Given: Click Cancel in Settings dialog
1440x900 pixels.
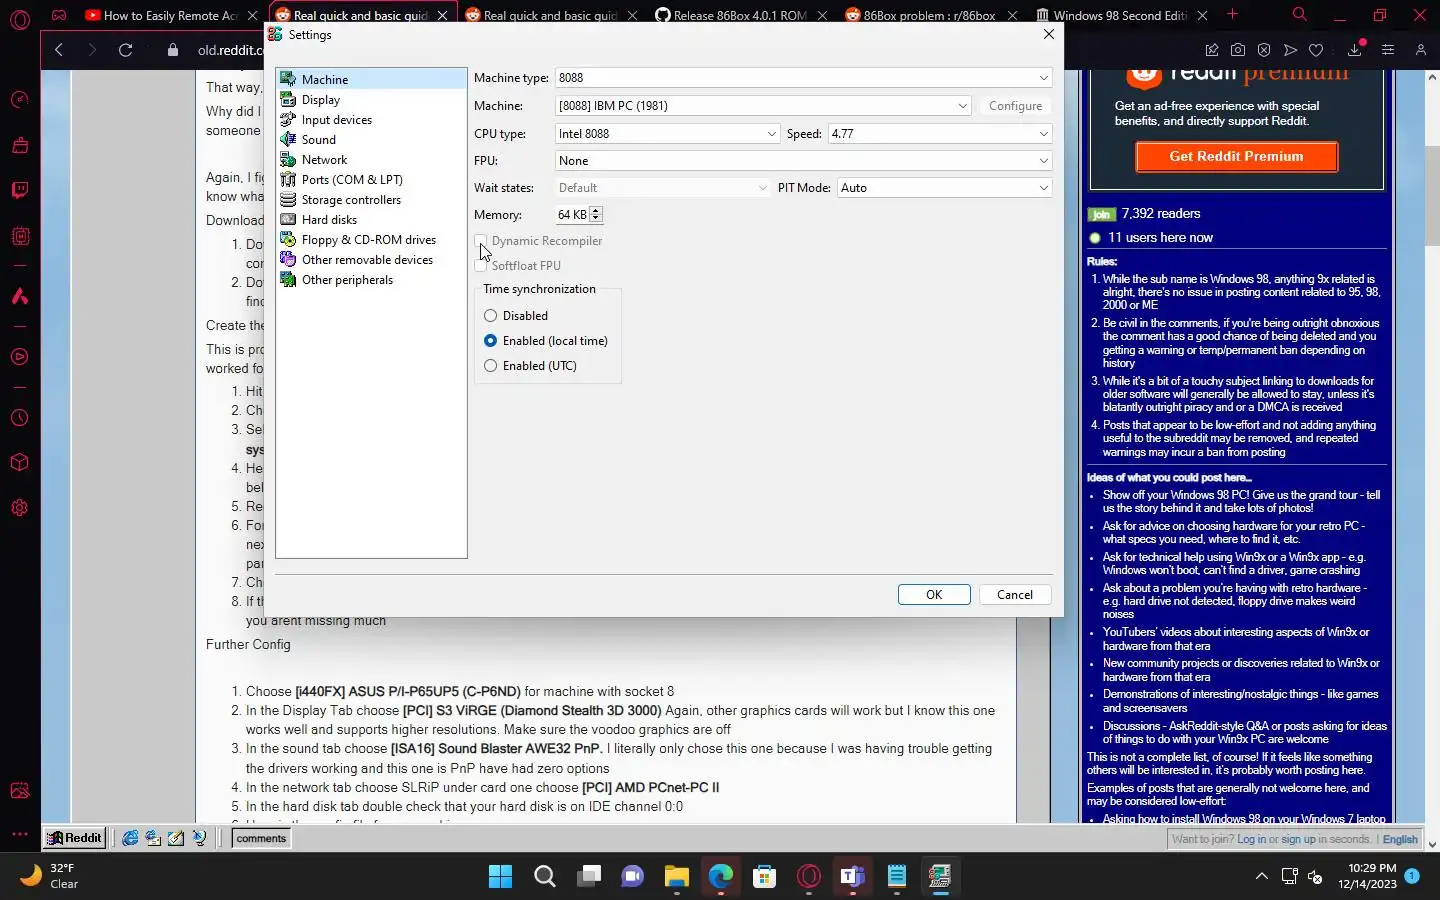Looking at the screenshot, I should click(x=1015, y=595).
